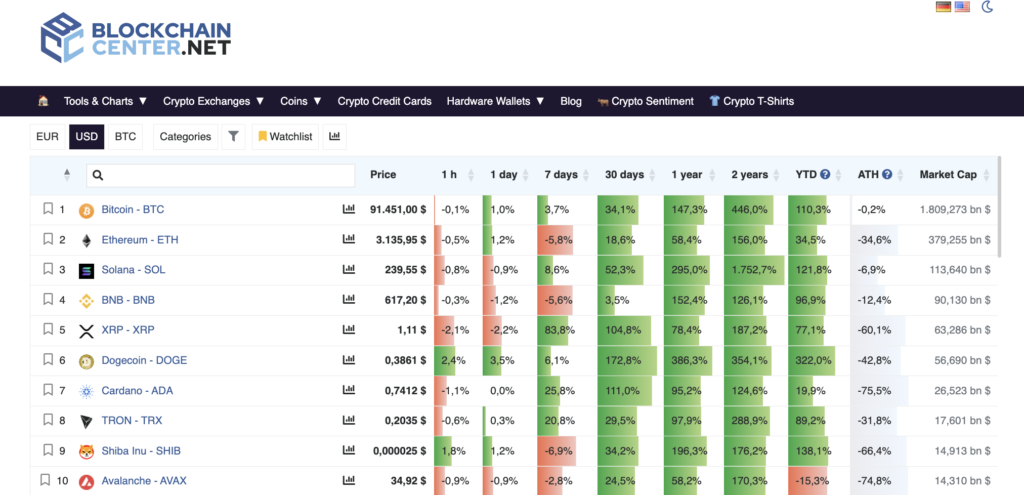Switch currency to BTC
Image resolution: width=1024 pixels, height=495 pixels.
point(125,136)
